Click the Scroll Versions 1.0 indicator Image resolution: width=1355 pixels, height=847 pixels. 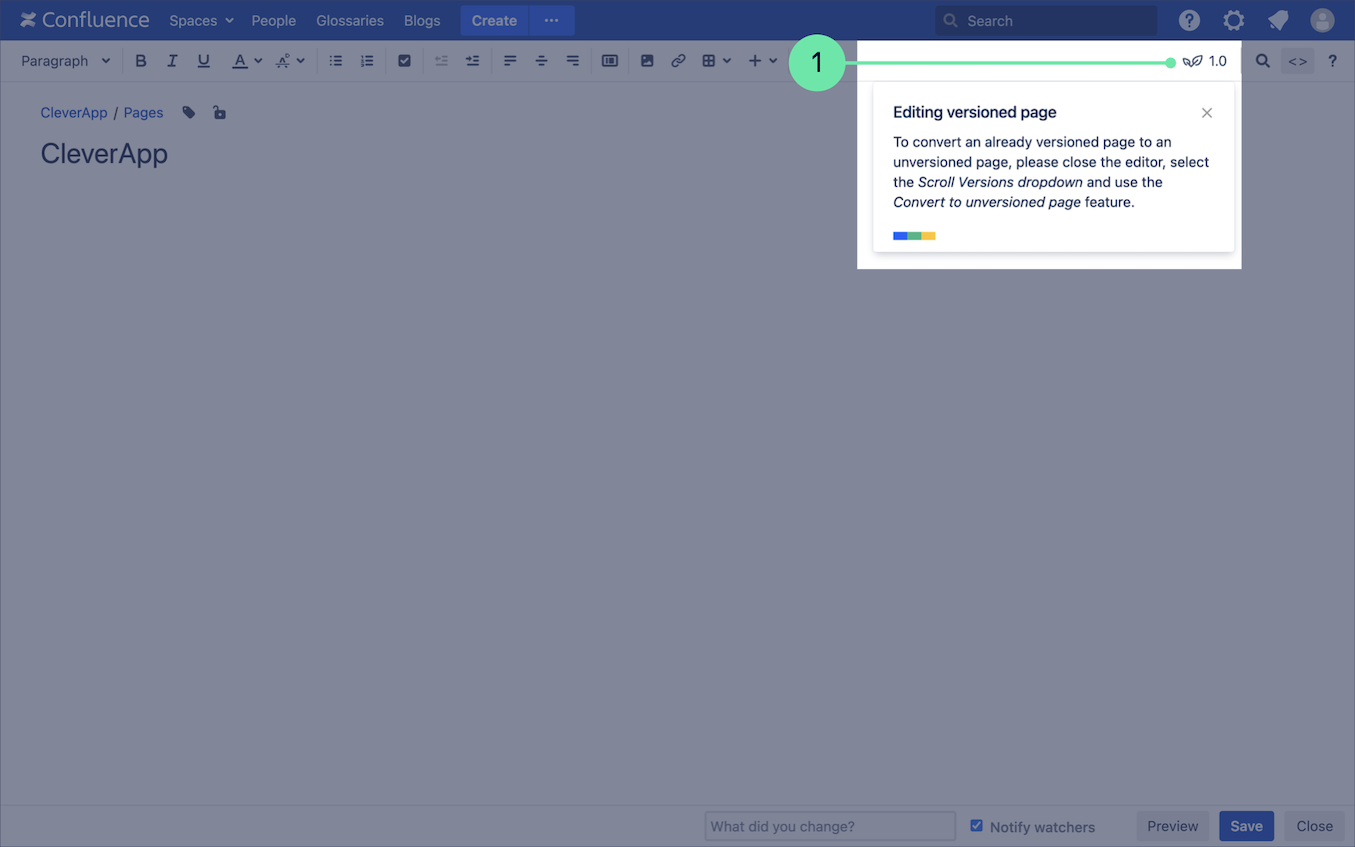1205,61
